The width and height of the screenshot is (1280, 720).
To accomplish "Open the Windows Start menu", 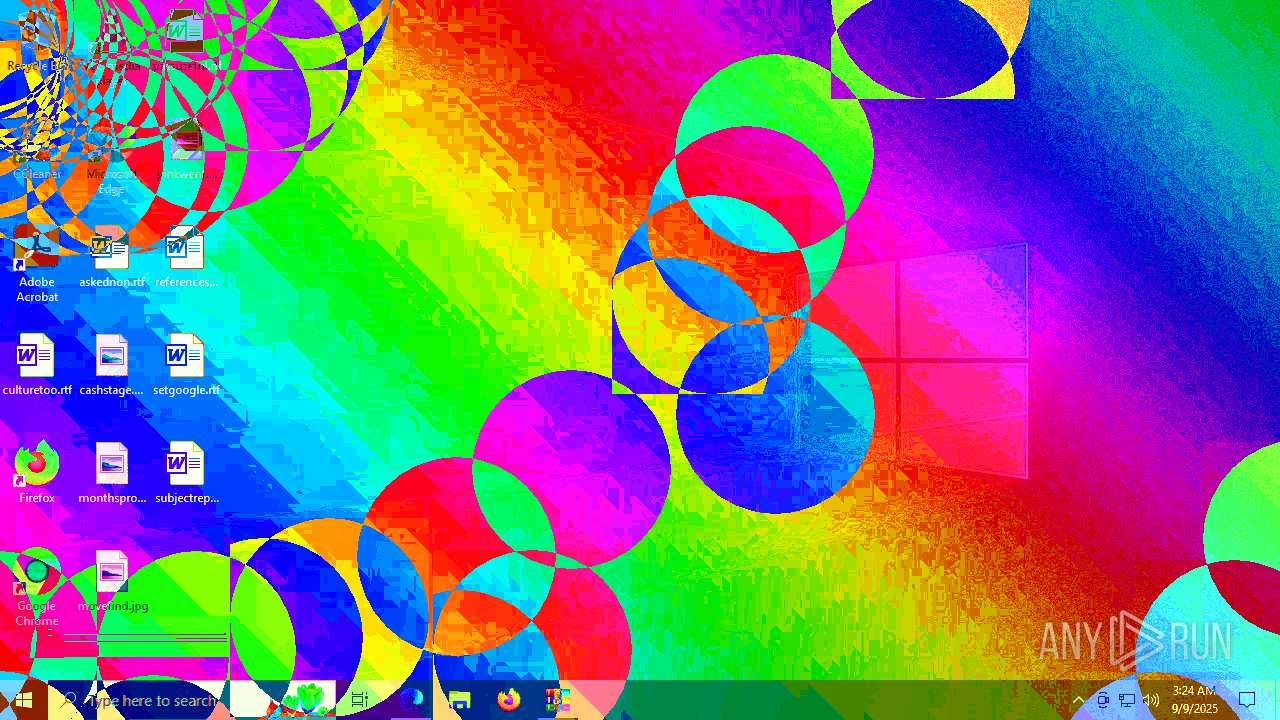I will tap(24, 700).
